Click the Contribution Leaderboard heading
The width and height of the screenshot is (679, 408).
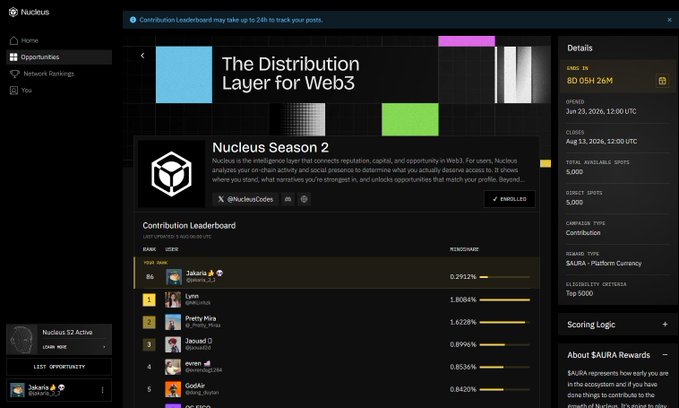189,226
